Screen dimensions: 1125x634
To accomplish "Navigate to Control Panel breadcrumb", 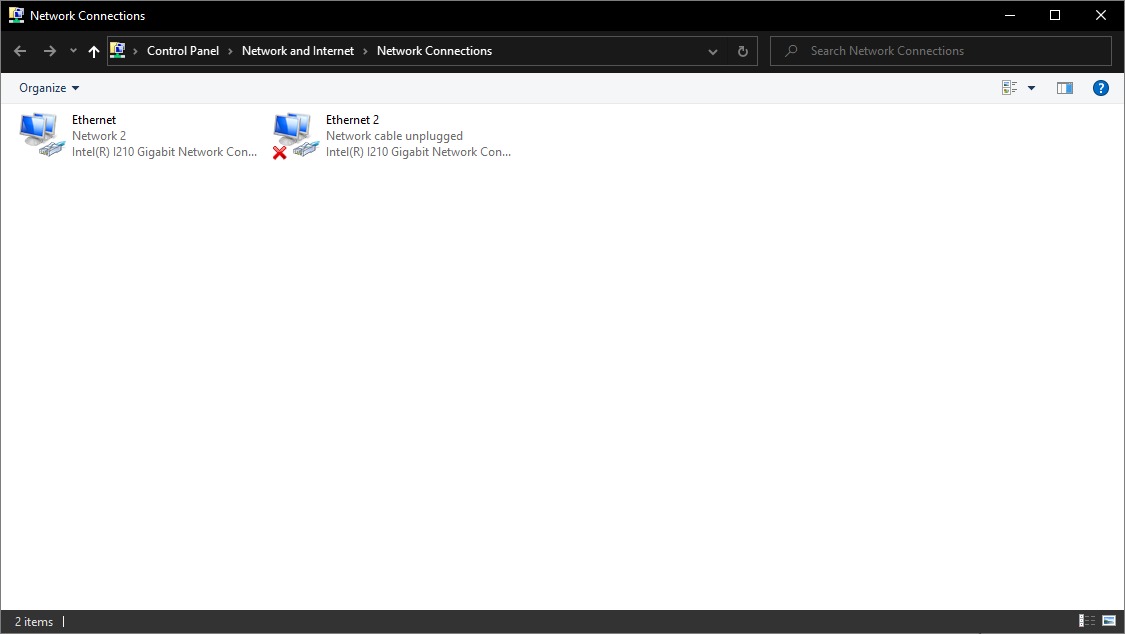I will click(182, 51).
